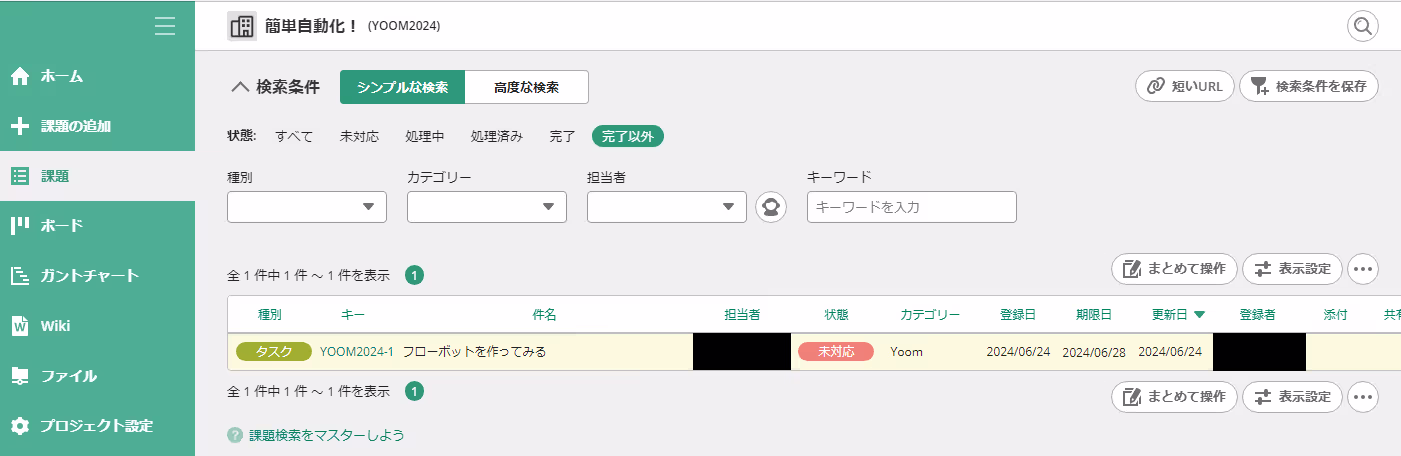Viewport: 1401px width, 456px height.
Task: Click the Yoom category cell
Action: [x=907, y=352]
